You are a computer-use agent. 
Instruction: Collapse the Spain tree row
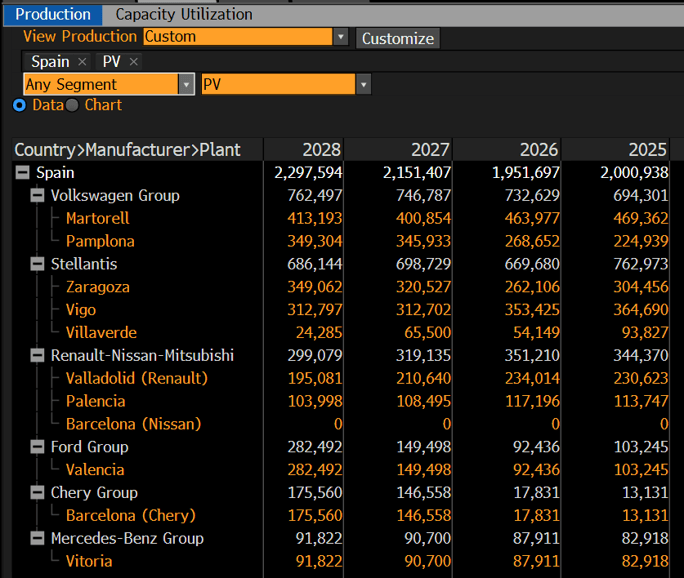coord(23,173)
